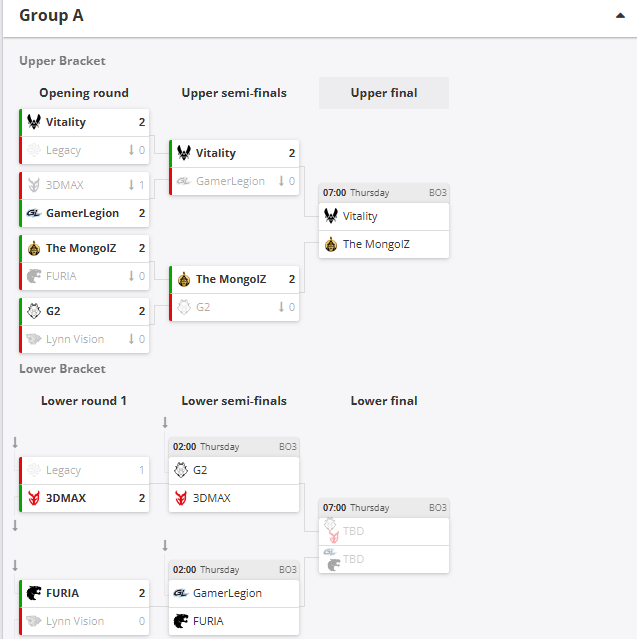
Task: Click Lynn Vision logo in opening round
Action: click(34, 339)
